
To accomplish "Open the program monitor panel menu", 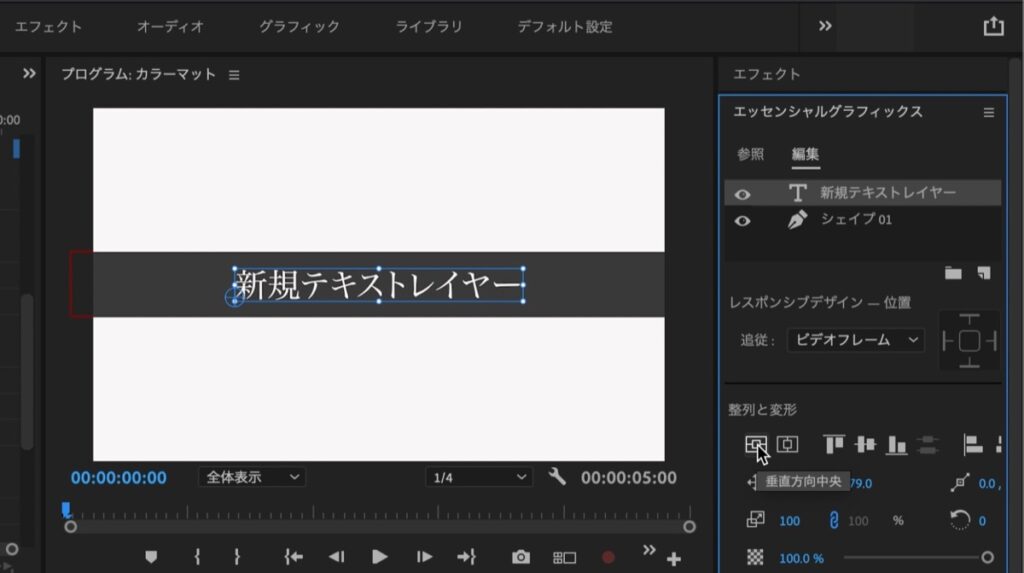I will pos(234,75).
